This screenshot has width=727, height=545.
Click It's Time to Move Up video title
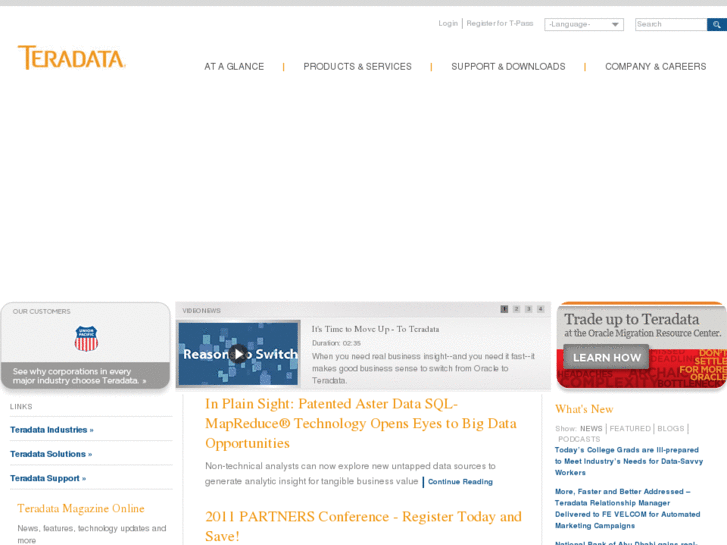point(375,329)
